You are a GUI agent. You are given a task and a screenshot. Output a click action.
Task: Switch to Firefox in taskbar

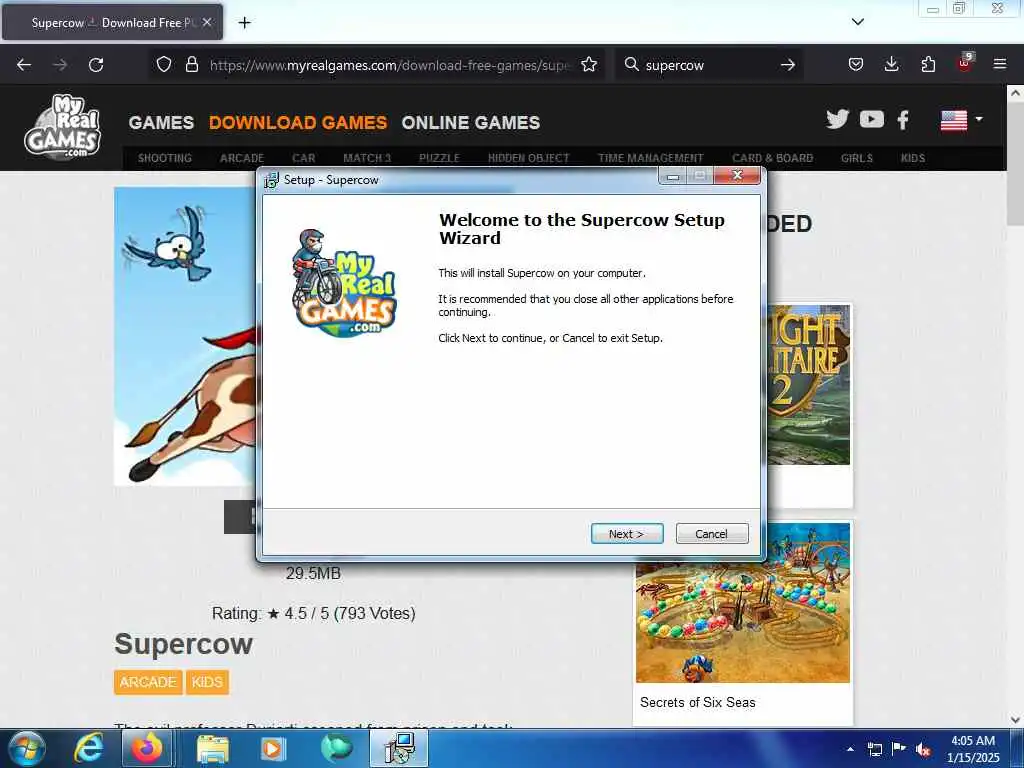147,748
